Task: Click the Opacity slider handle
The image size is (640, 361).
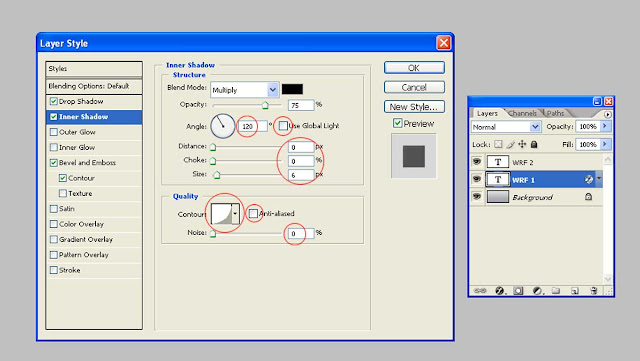Action: (x=265, y=105)
